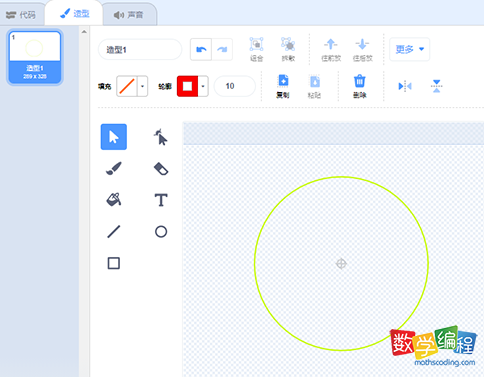Screen dimensions: 484x377
Task: Click the Paste (粘贴) icon
Action: coord(314,86)
